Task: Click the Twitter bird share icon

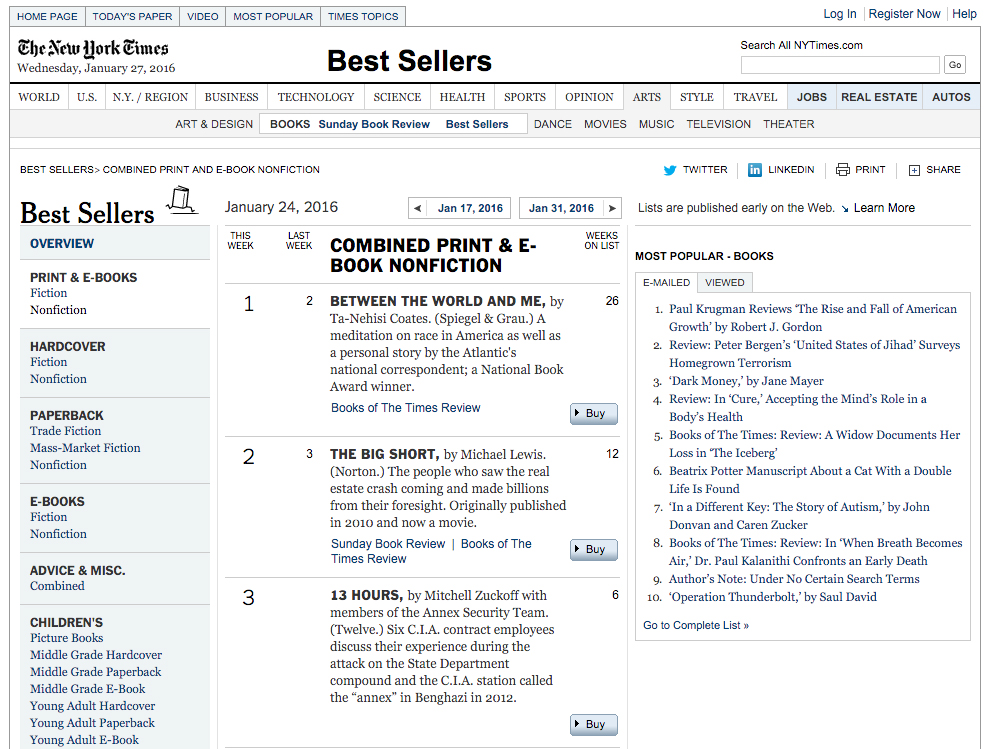Action: (x=670, y=170)
